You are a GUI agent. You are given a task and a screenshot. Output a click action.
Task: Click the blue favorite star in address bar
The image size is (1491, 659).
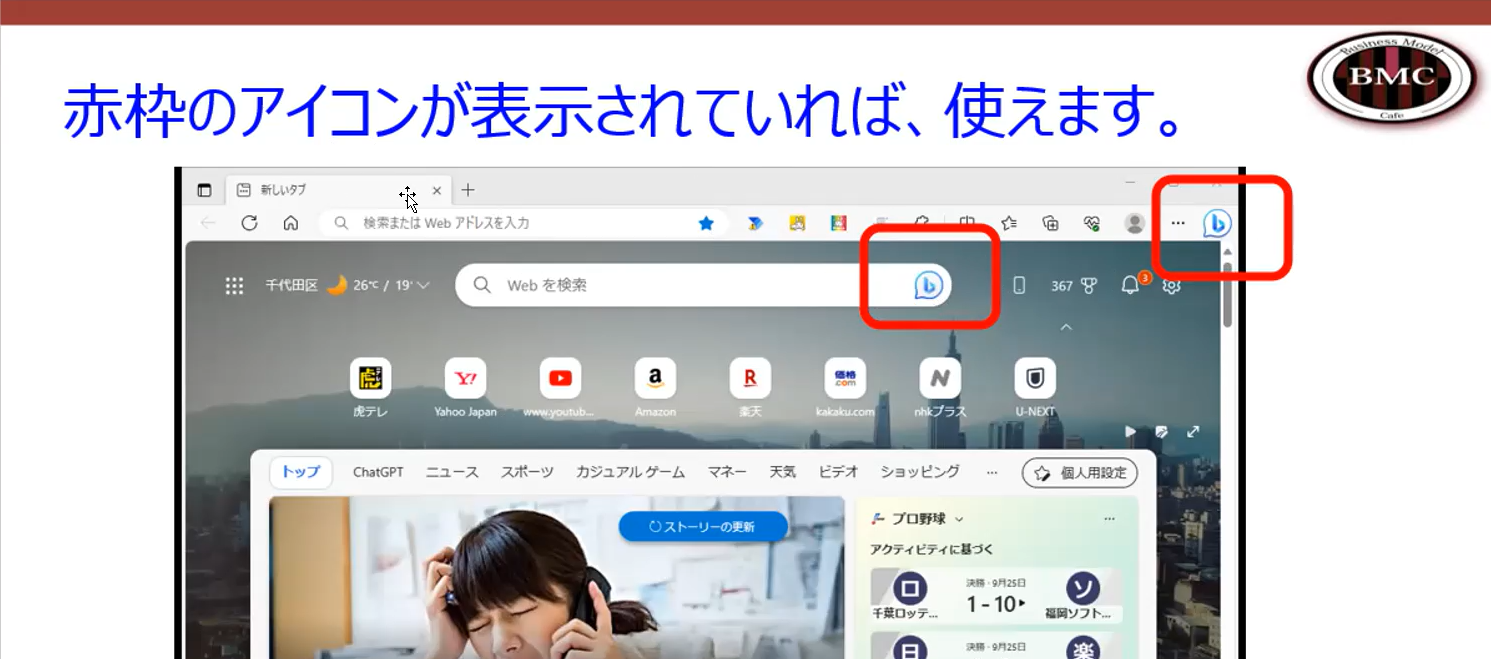706,223
